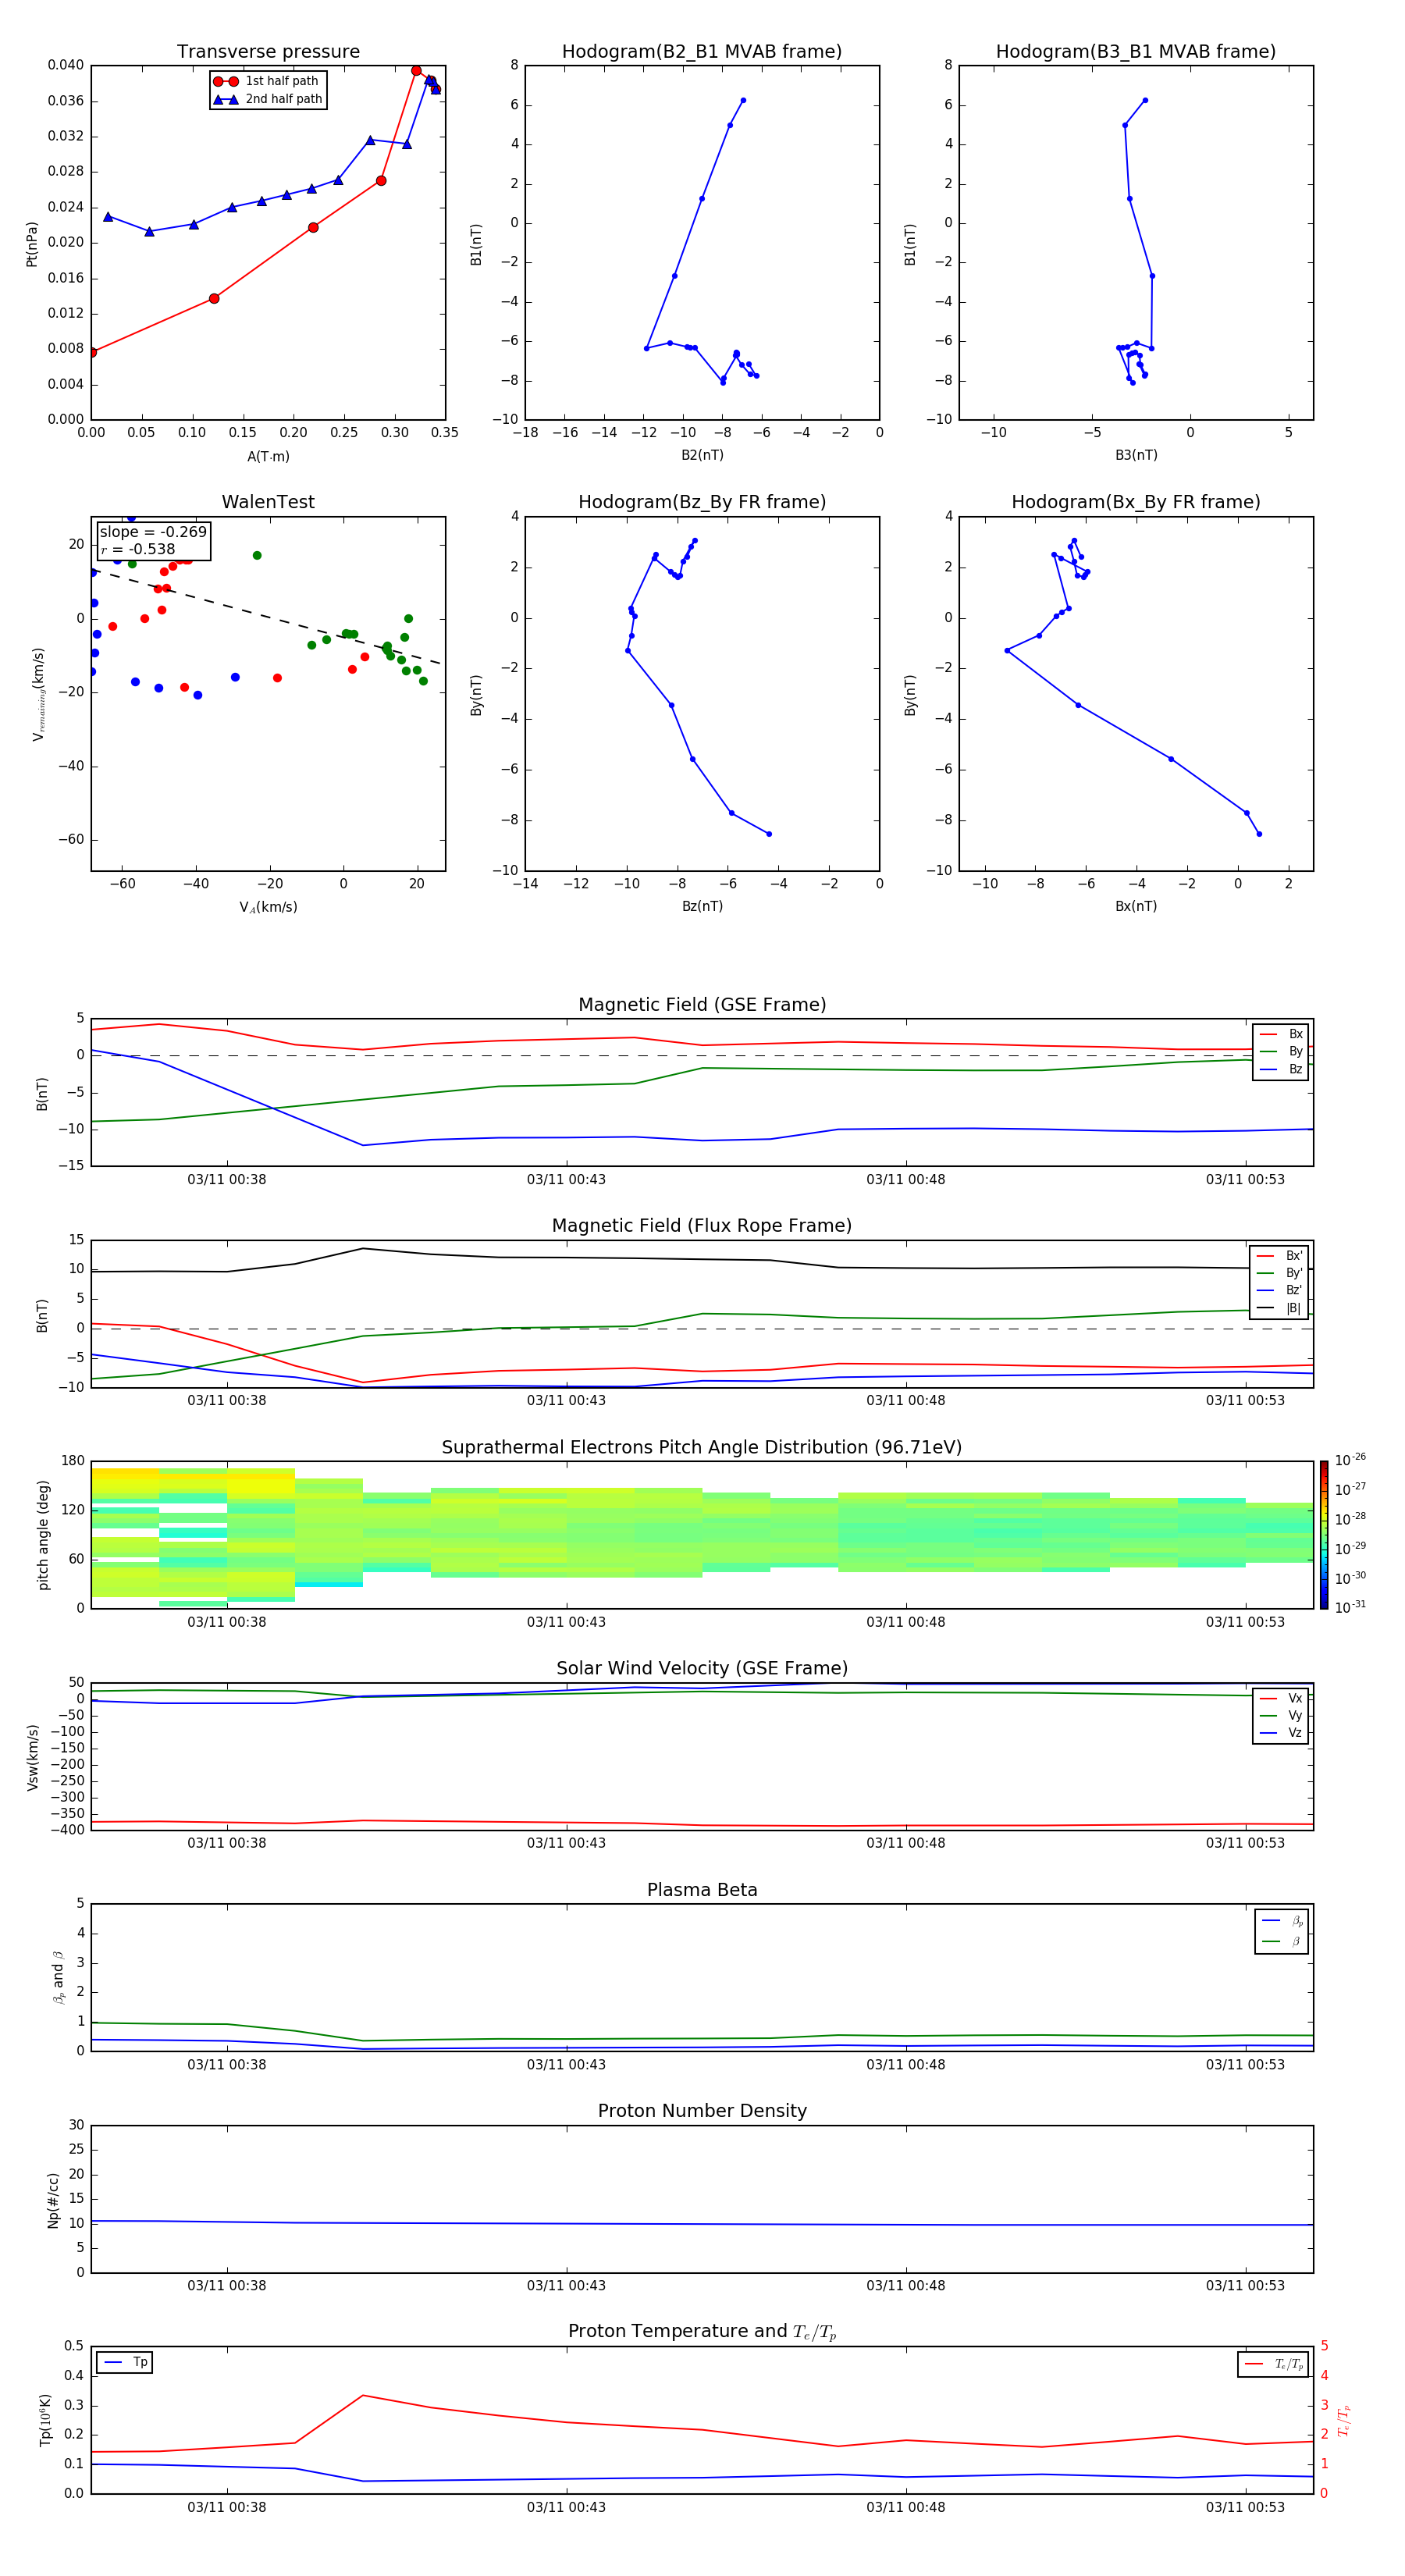This screenshot has width=1405, height=2576.
Task: Click the "Pt(nPa)" y-axis label
Action: pyautogui.click(x=32, y=244)
